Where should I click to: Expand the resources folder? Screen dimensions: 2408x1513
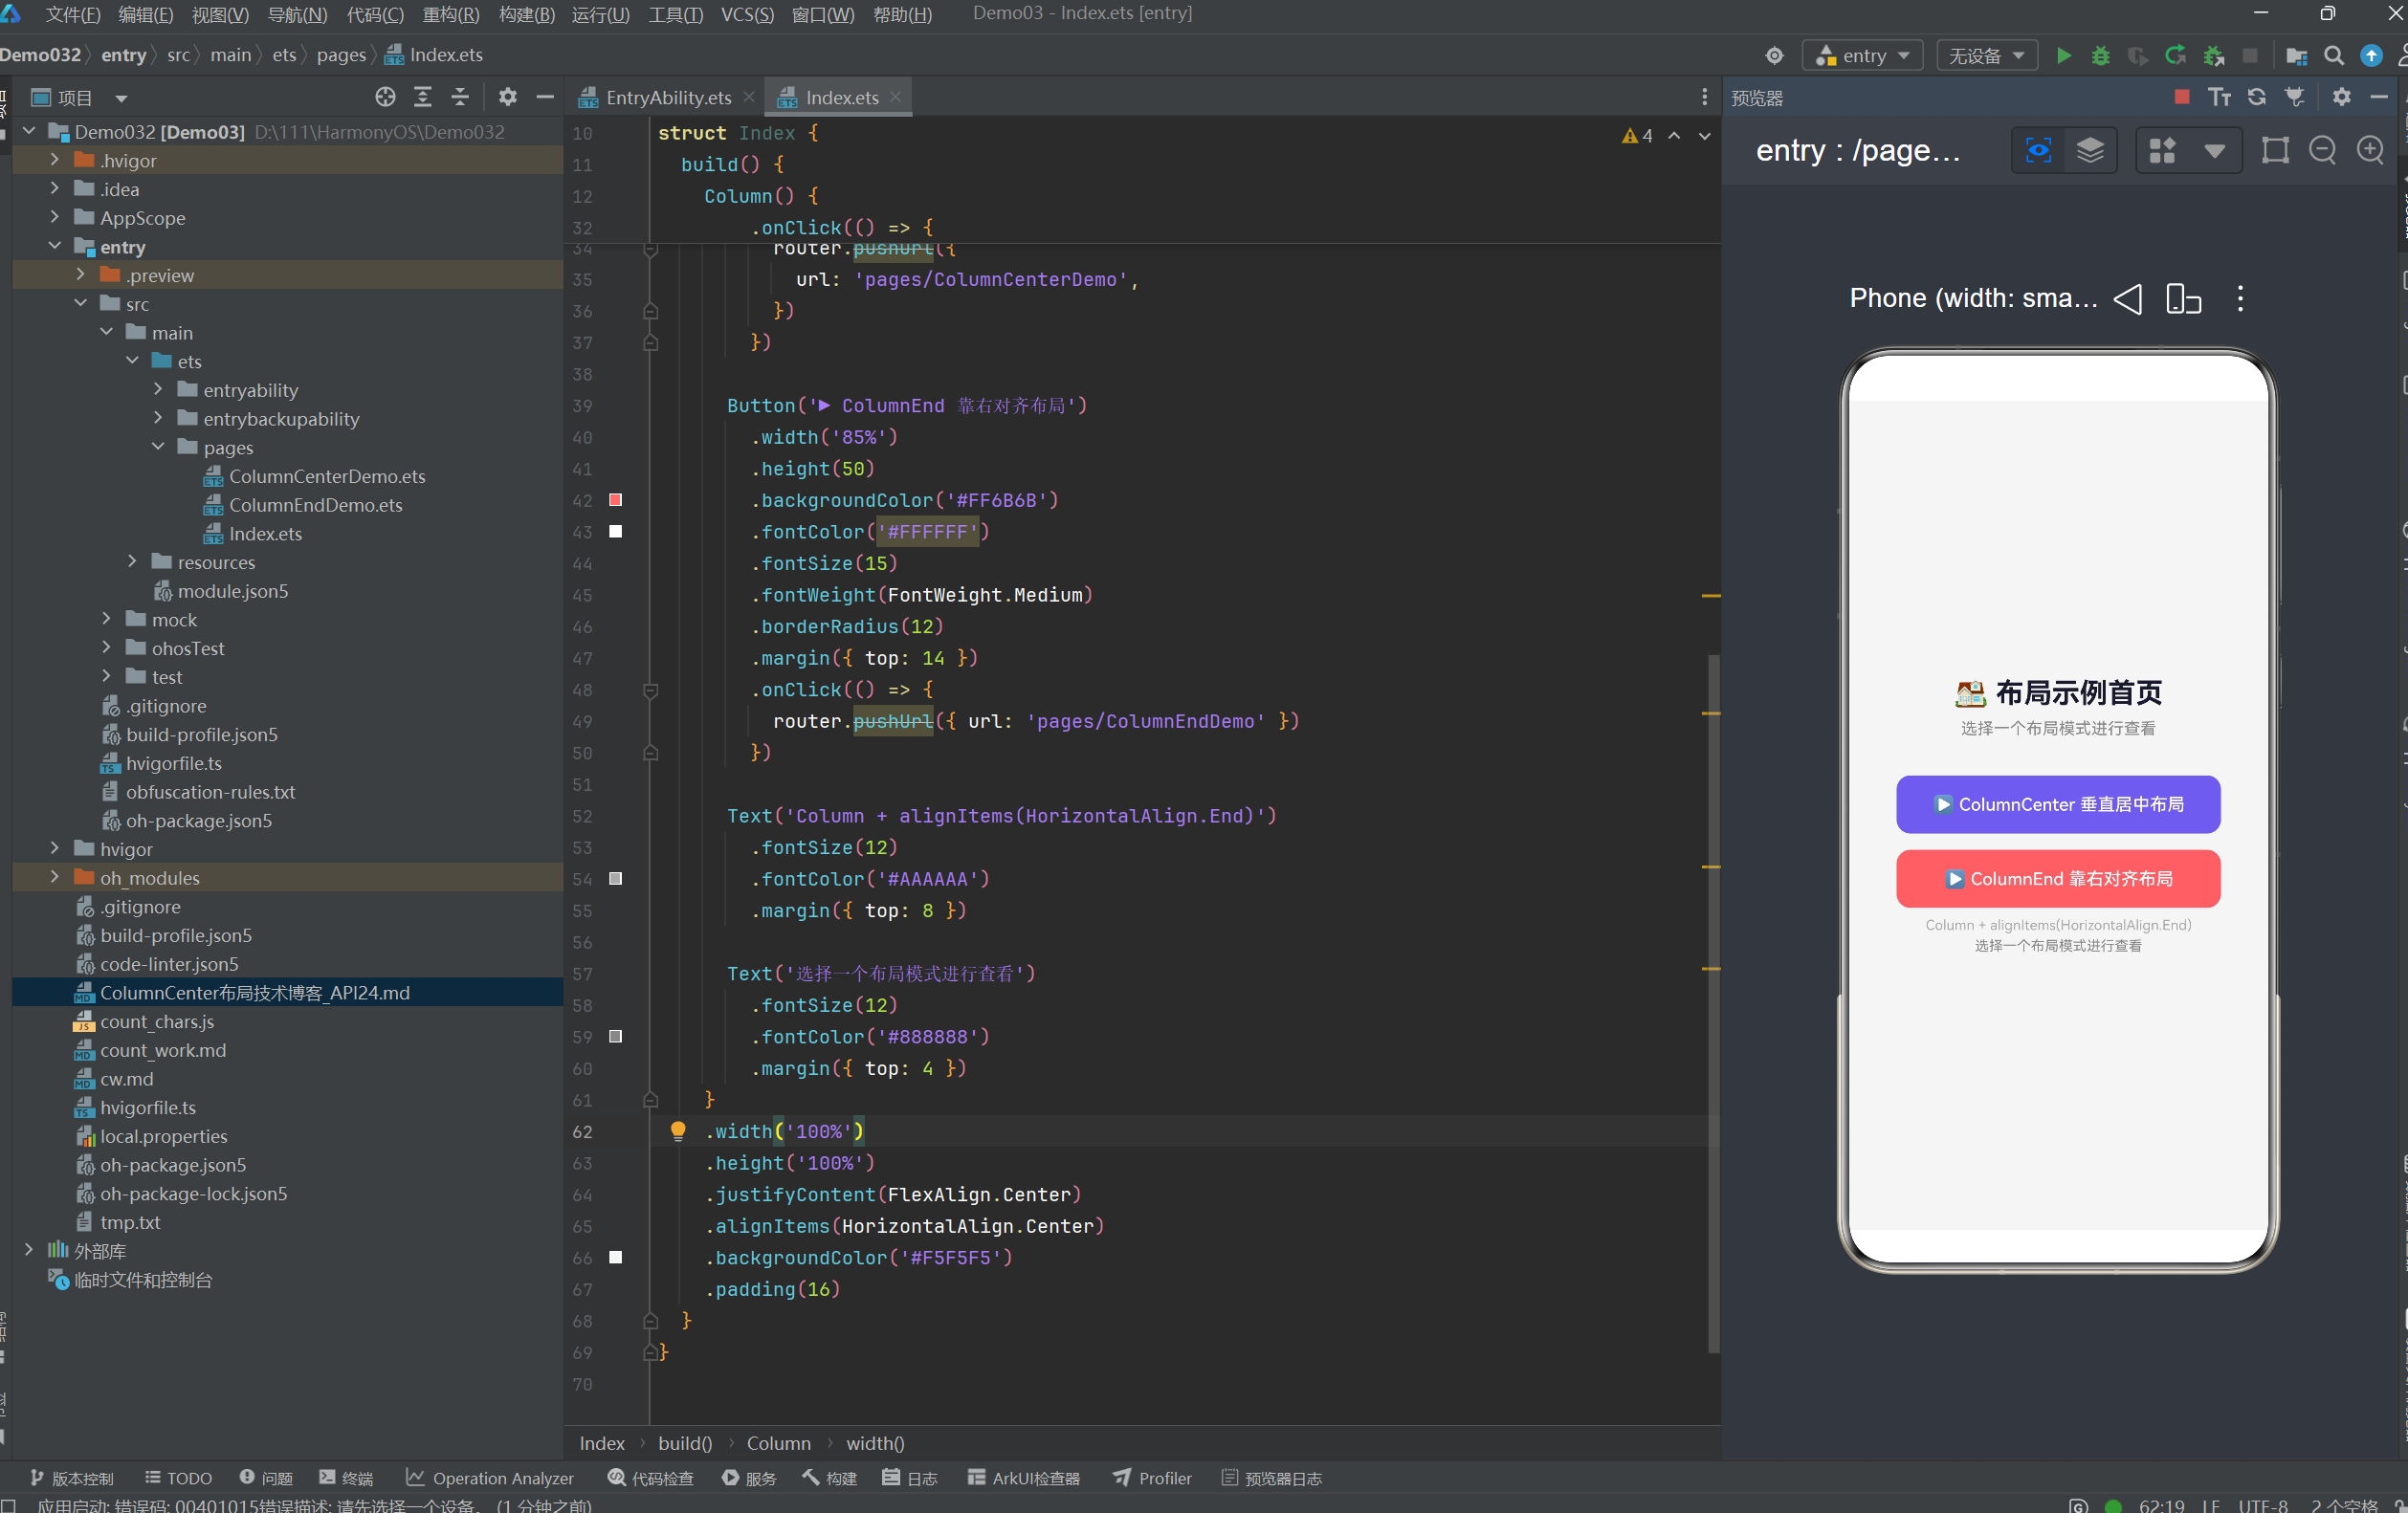pyautogui.click(x=132, y=562)
